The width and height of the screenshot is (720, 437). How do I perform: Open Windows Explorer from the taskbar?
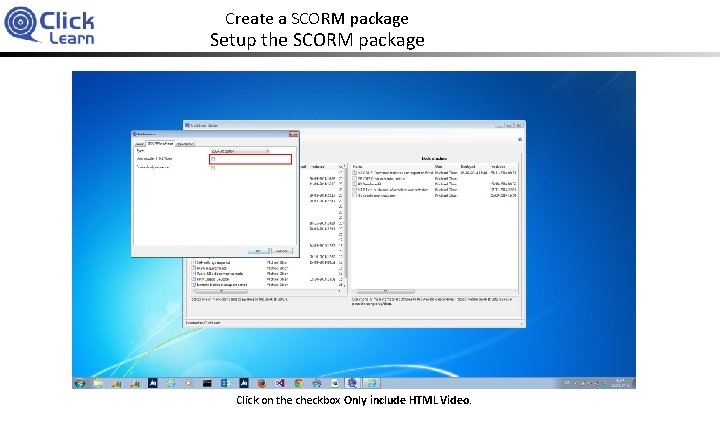(x=98, y=383)
